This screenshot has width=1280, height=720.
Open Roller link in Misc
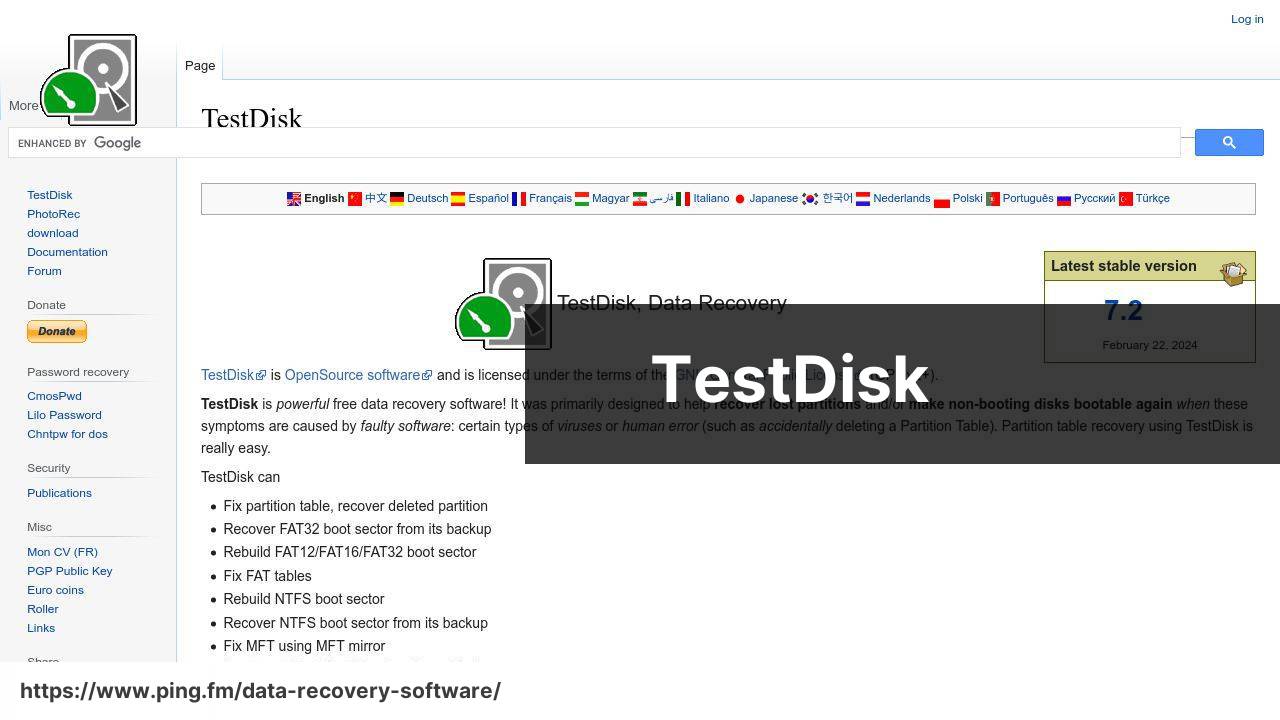43,609
